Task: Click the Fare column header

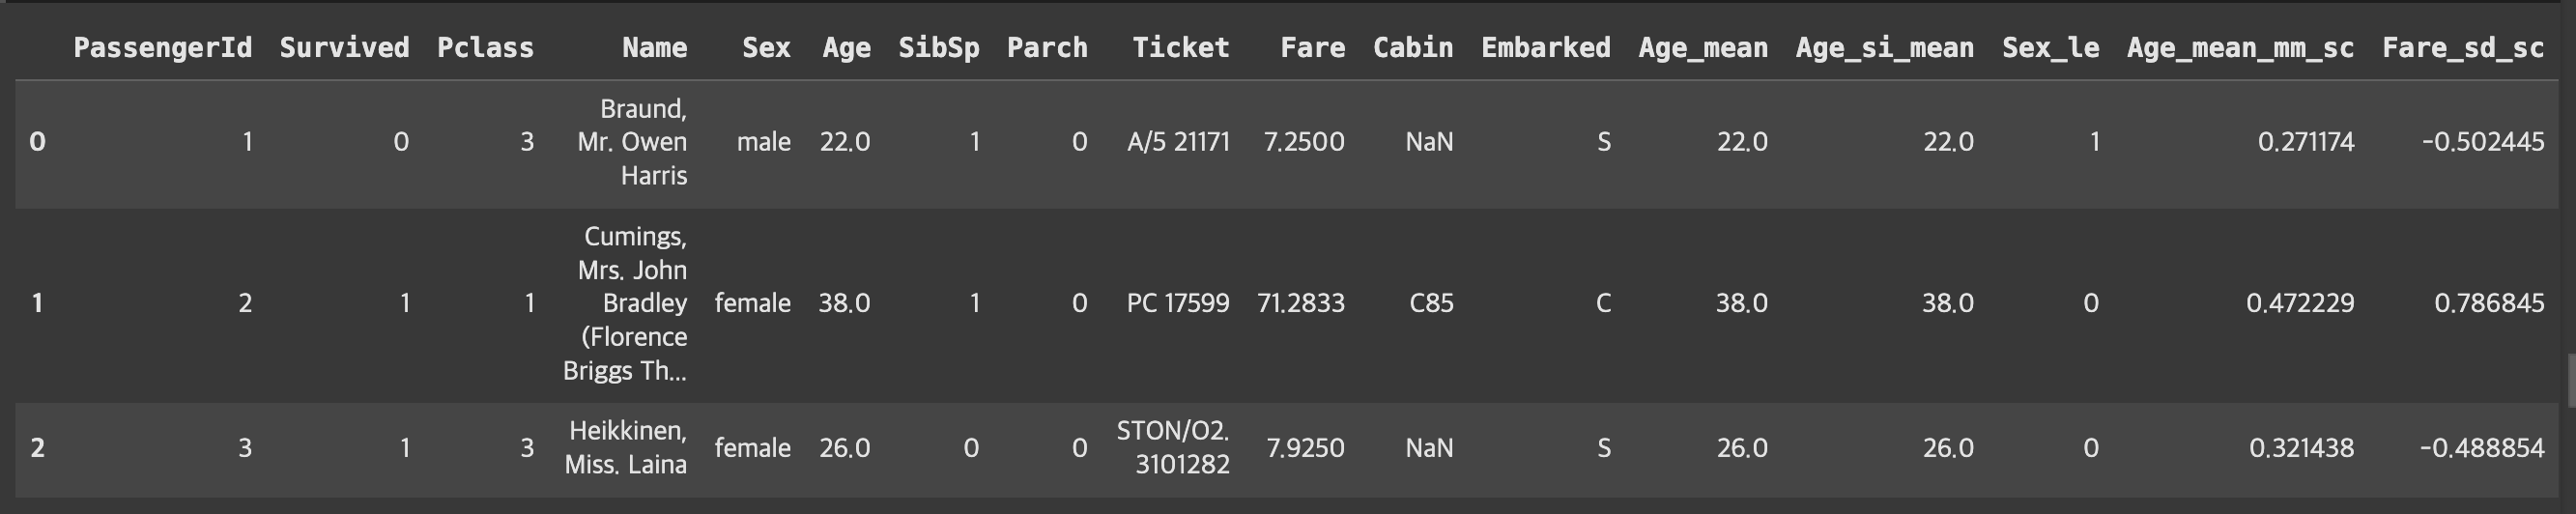Action: click(x=1312, y=48)
